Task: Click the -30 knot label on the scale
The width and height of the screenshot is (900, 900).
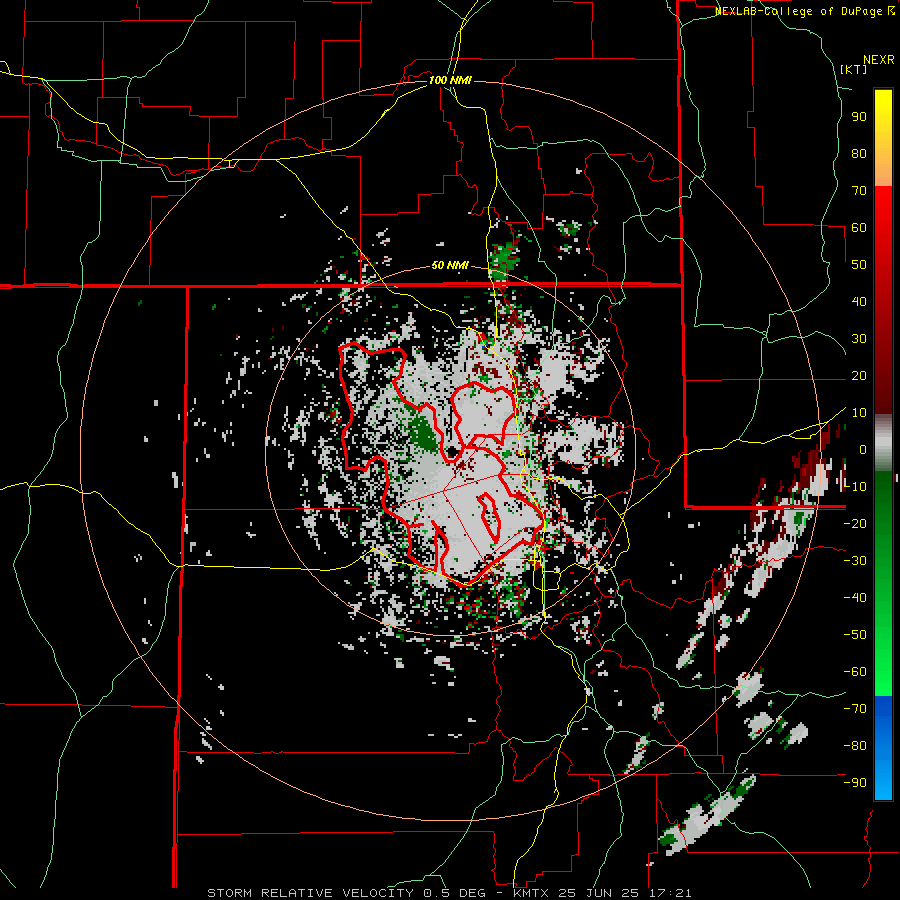Action: coord(855,561)
